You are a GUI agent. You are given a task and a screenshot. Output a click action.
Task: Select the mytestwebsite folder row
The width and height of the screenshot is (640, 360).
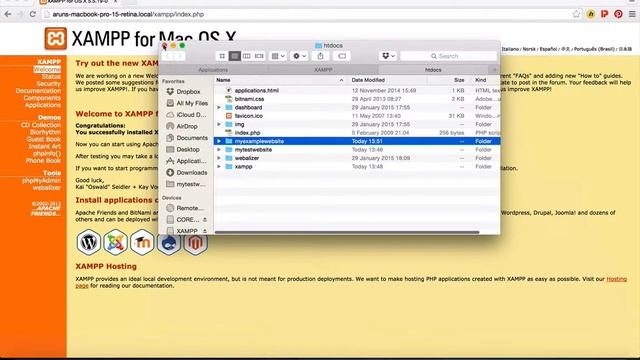click(357, 150)
